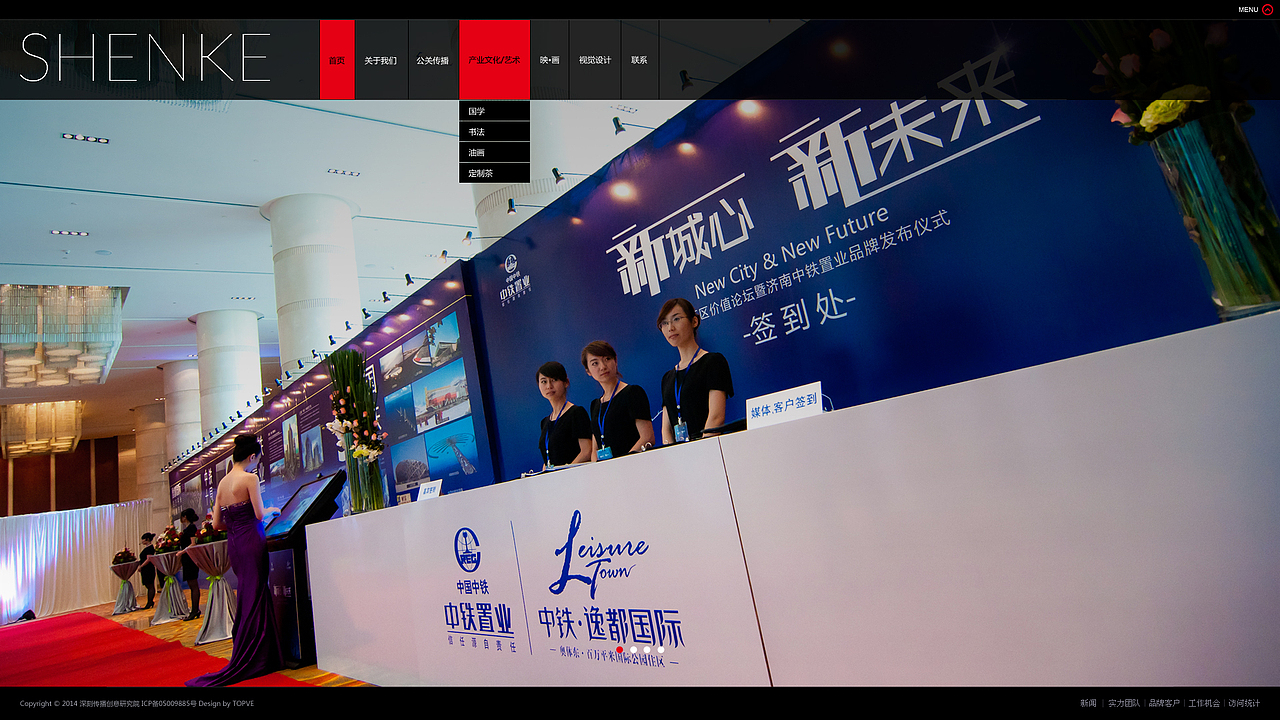Viewport: 1280px width, 720px height.
Task: Open the 访问统计 footer link
Action: (1244, 703)
